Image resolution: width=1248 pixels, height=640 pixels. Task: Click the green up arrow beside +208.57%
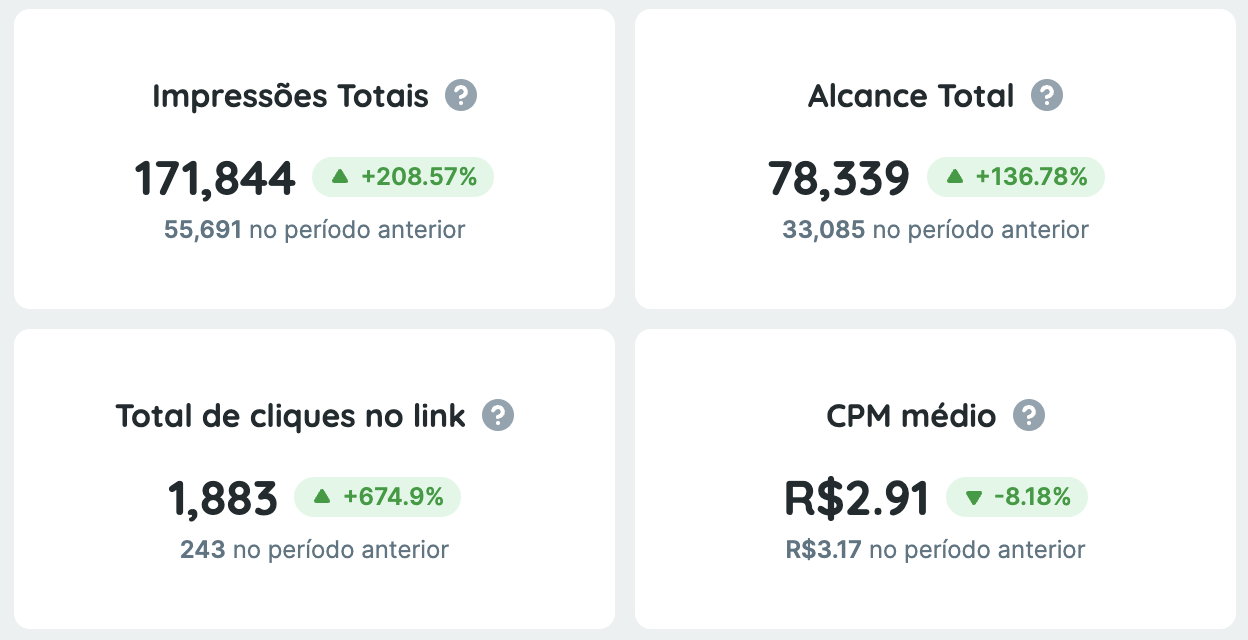click(340, 177)
